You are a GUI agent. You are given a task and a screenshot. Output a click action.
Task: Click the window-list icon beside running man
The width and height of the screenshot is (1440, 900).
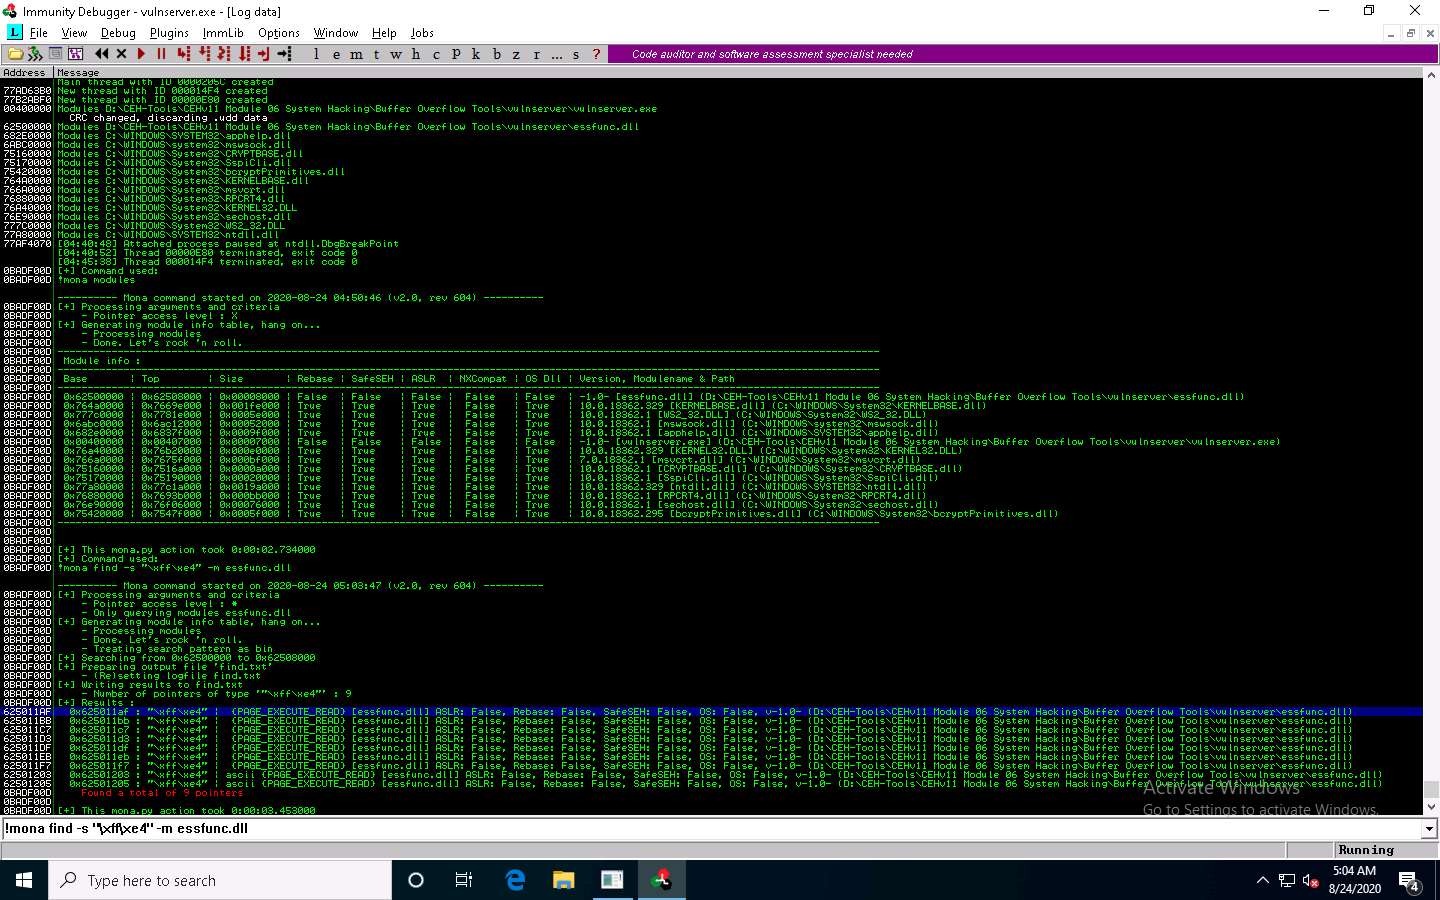click(55, 54)
